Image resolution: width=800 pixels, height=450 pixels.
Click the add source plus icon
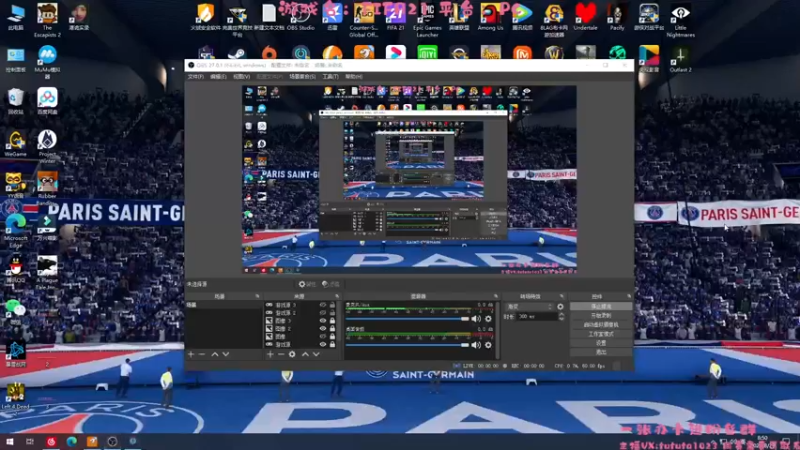(x=270, y=354)
